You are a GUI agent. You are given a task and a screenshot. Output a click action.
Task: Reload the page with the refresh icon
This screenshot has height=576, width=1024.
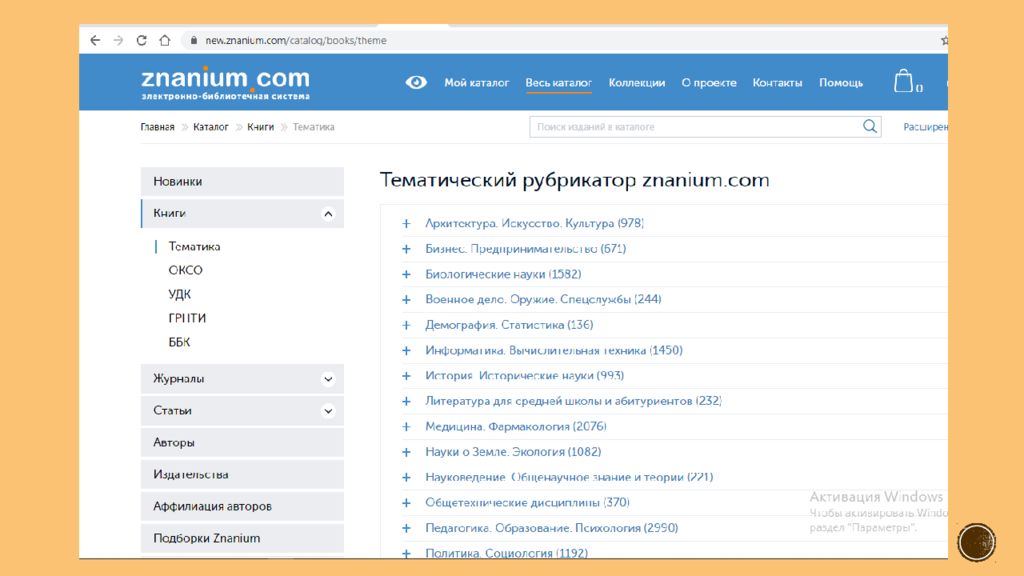(141, 40)
